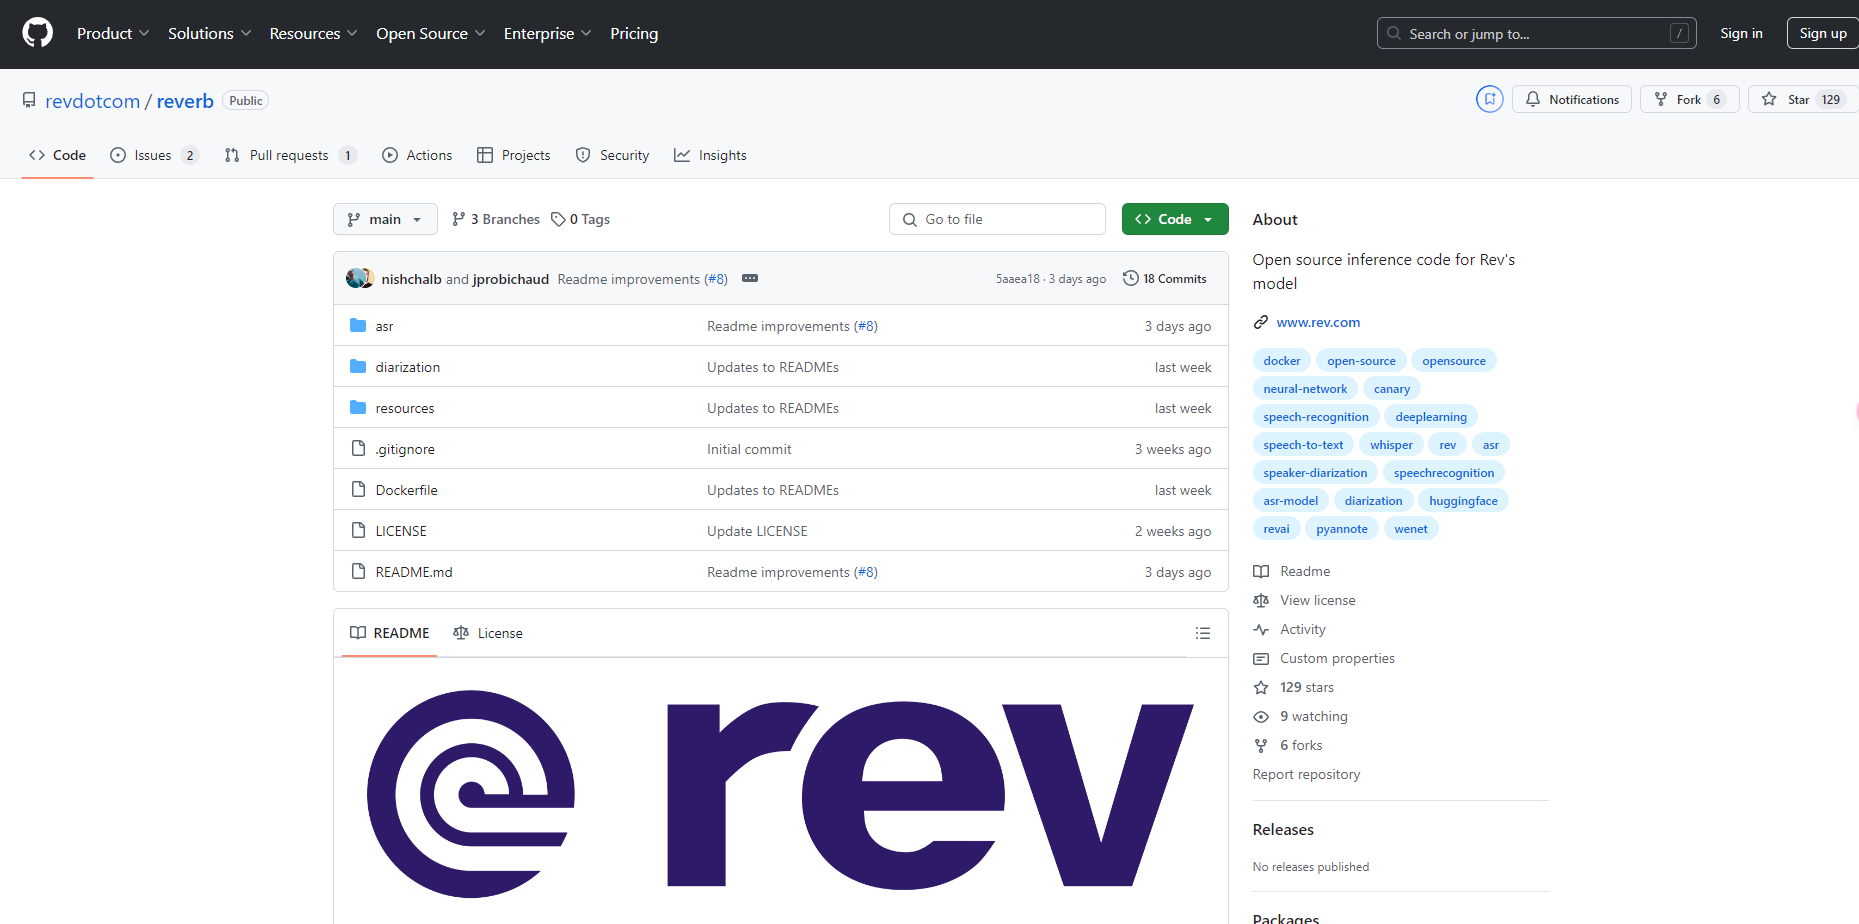Click the Sign up button

pos(1823,33)
